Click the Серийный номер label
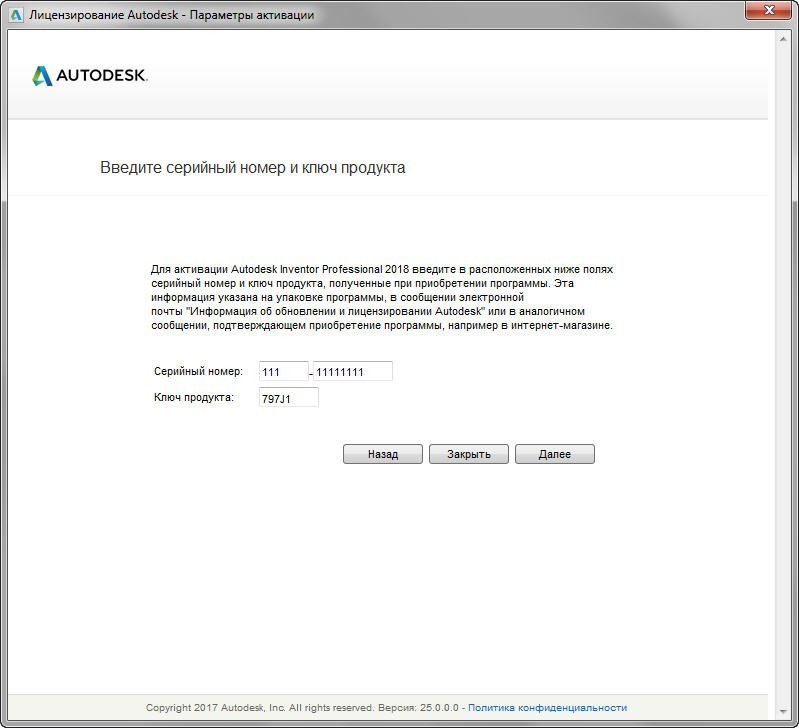This screenshot has width=799, height=728. point(198,371)
